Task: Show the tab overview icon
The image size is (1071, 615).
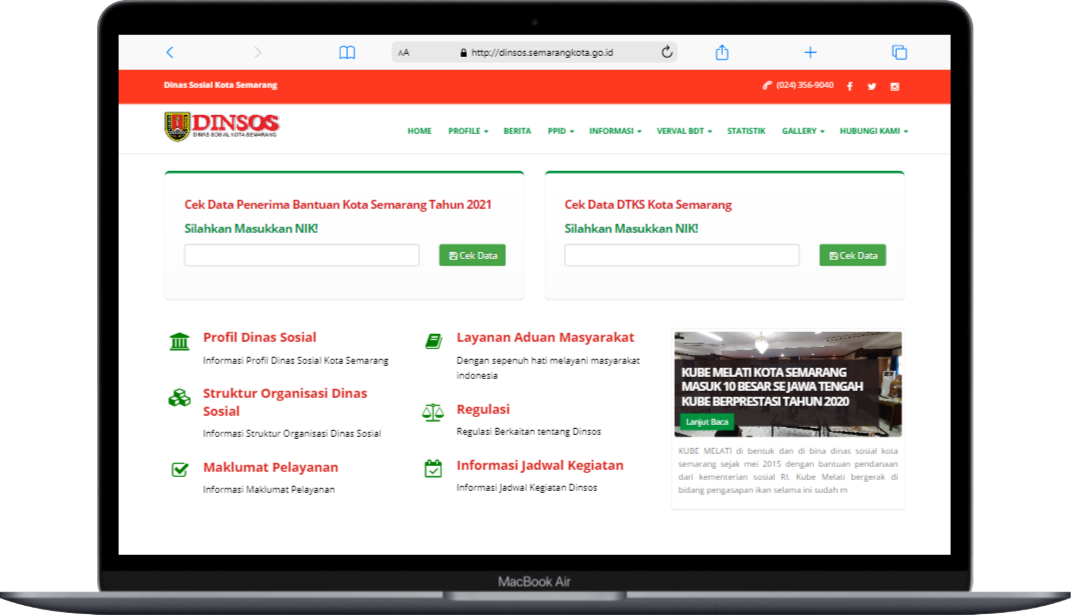Action: [899, 52]
